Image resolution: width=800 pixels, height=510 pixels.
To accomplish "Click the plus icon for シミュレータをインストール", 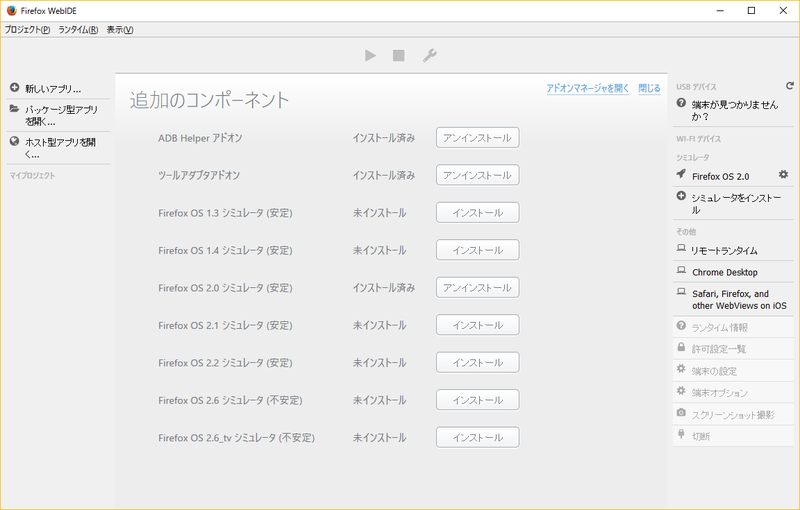I will point(681,196).
